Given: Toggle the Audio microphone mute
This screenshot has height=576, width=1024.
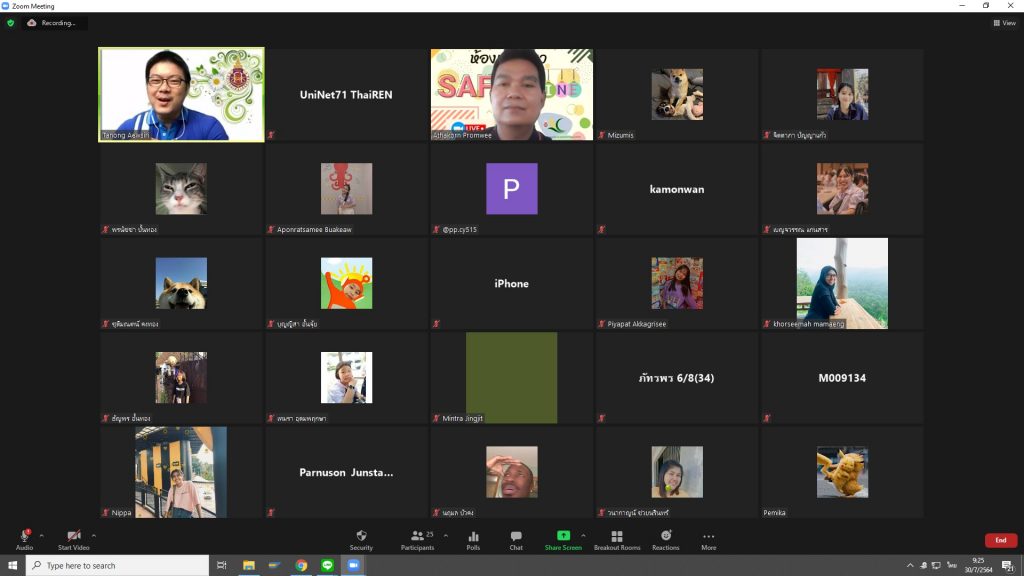Looking at the screenshot, I should [x=24, y=537].
